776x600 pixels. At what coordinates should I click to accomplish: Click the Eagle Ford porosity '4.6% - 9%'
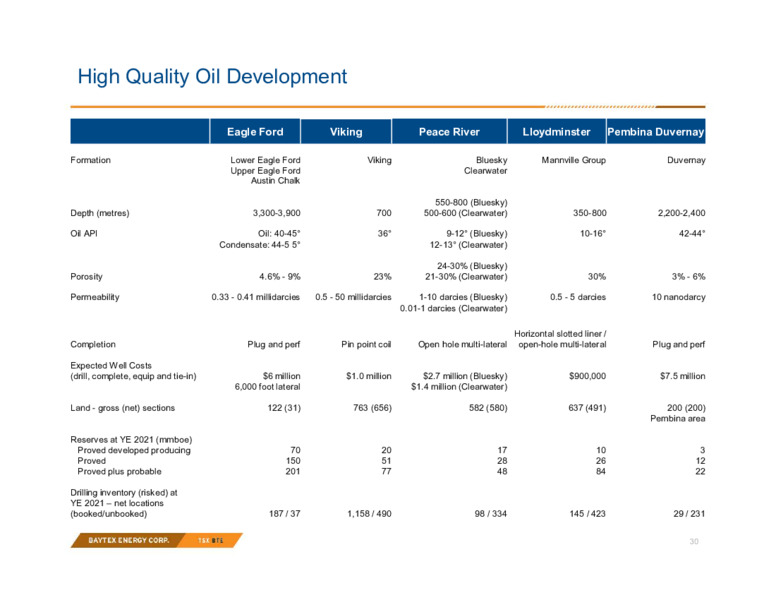[280, 276]
